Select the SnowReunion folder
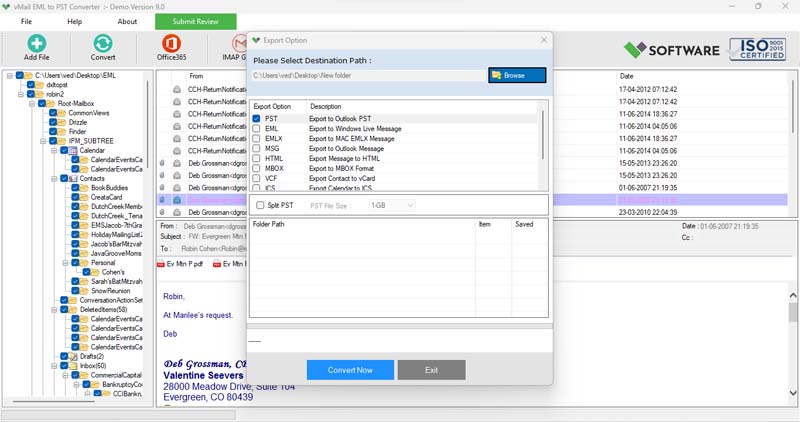 coord(111,291)
